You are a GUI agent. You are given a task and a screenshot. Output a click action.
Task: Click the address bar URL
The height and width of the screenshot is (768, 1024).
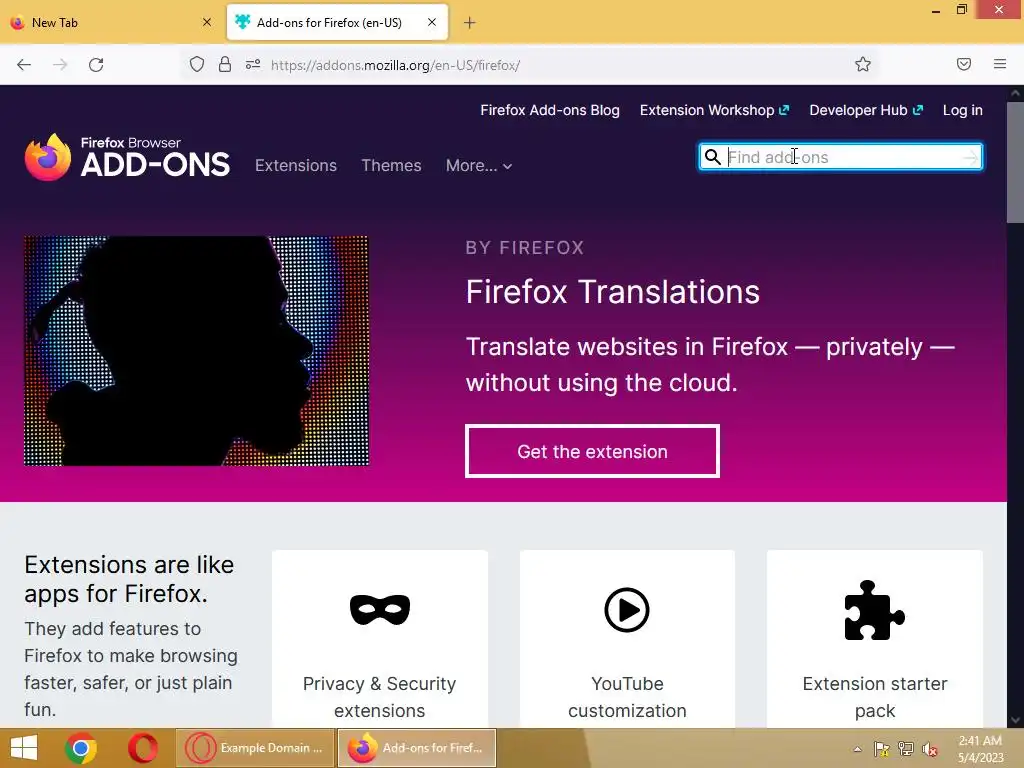(x=395, y=65)
